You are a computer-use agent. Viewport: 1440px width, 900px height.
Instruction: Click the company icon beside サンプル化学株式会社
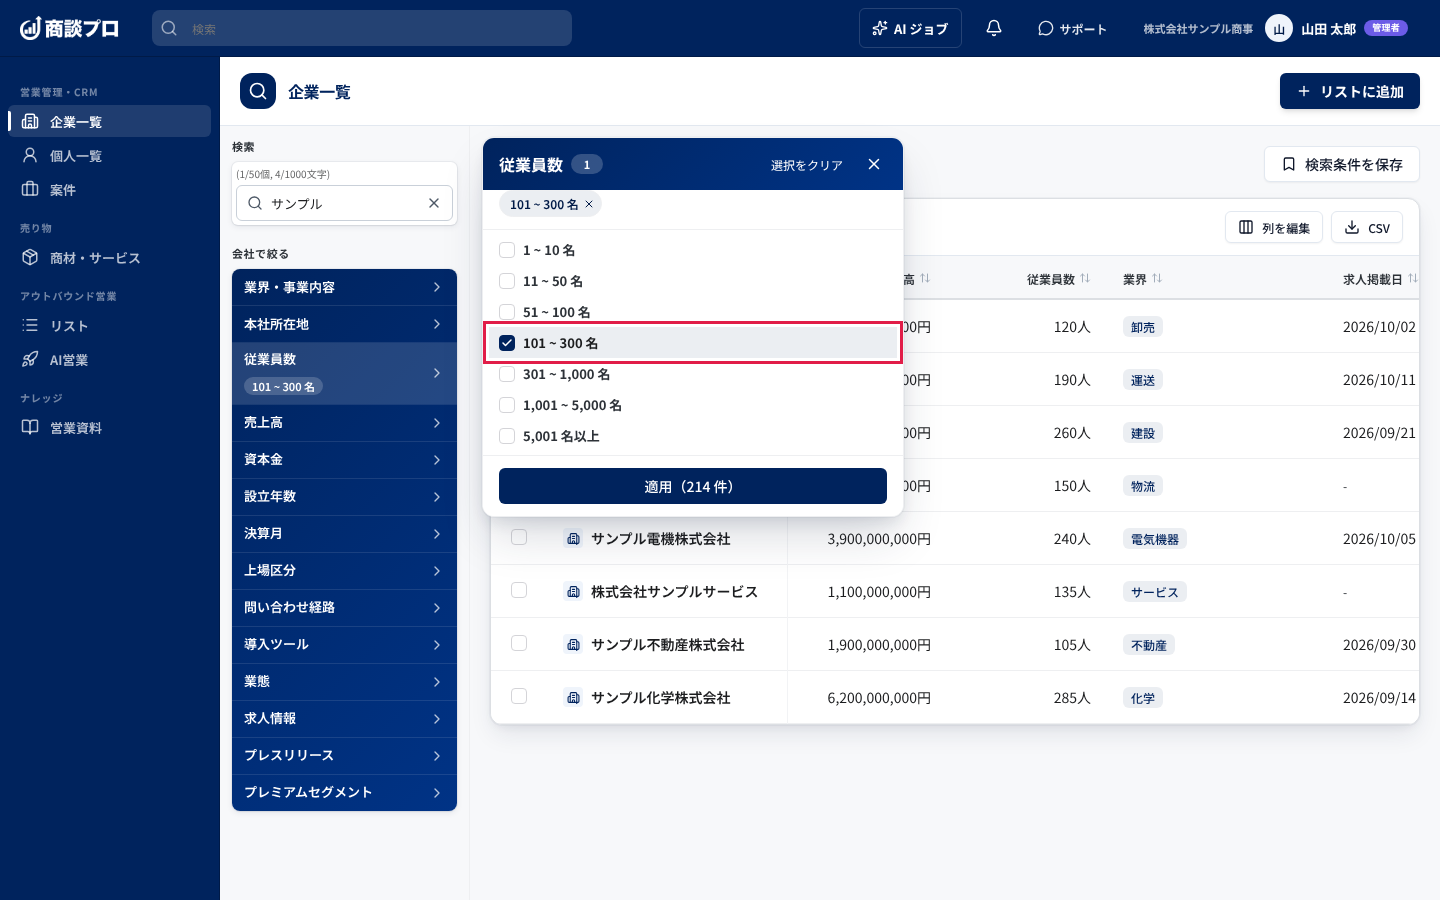573,698
